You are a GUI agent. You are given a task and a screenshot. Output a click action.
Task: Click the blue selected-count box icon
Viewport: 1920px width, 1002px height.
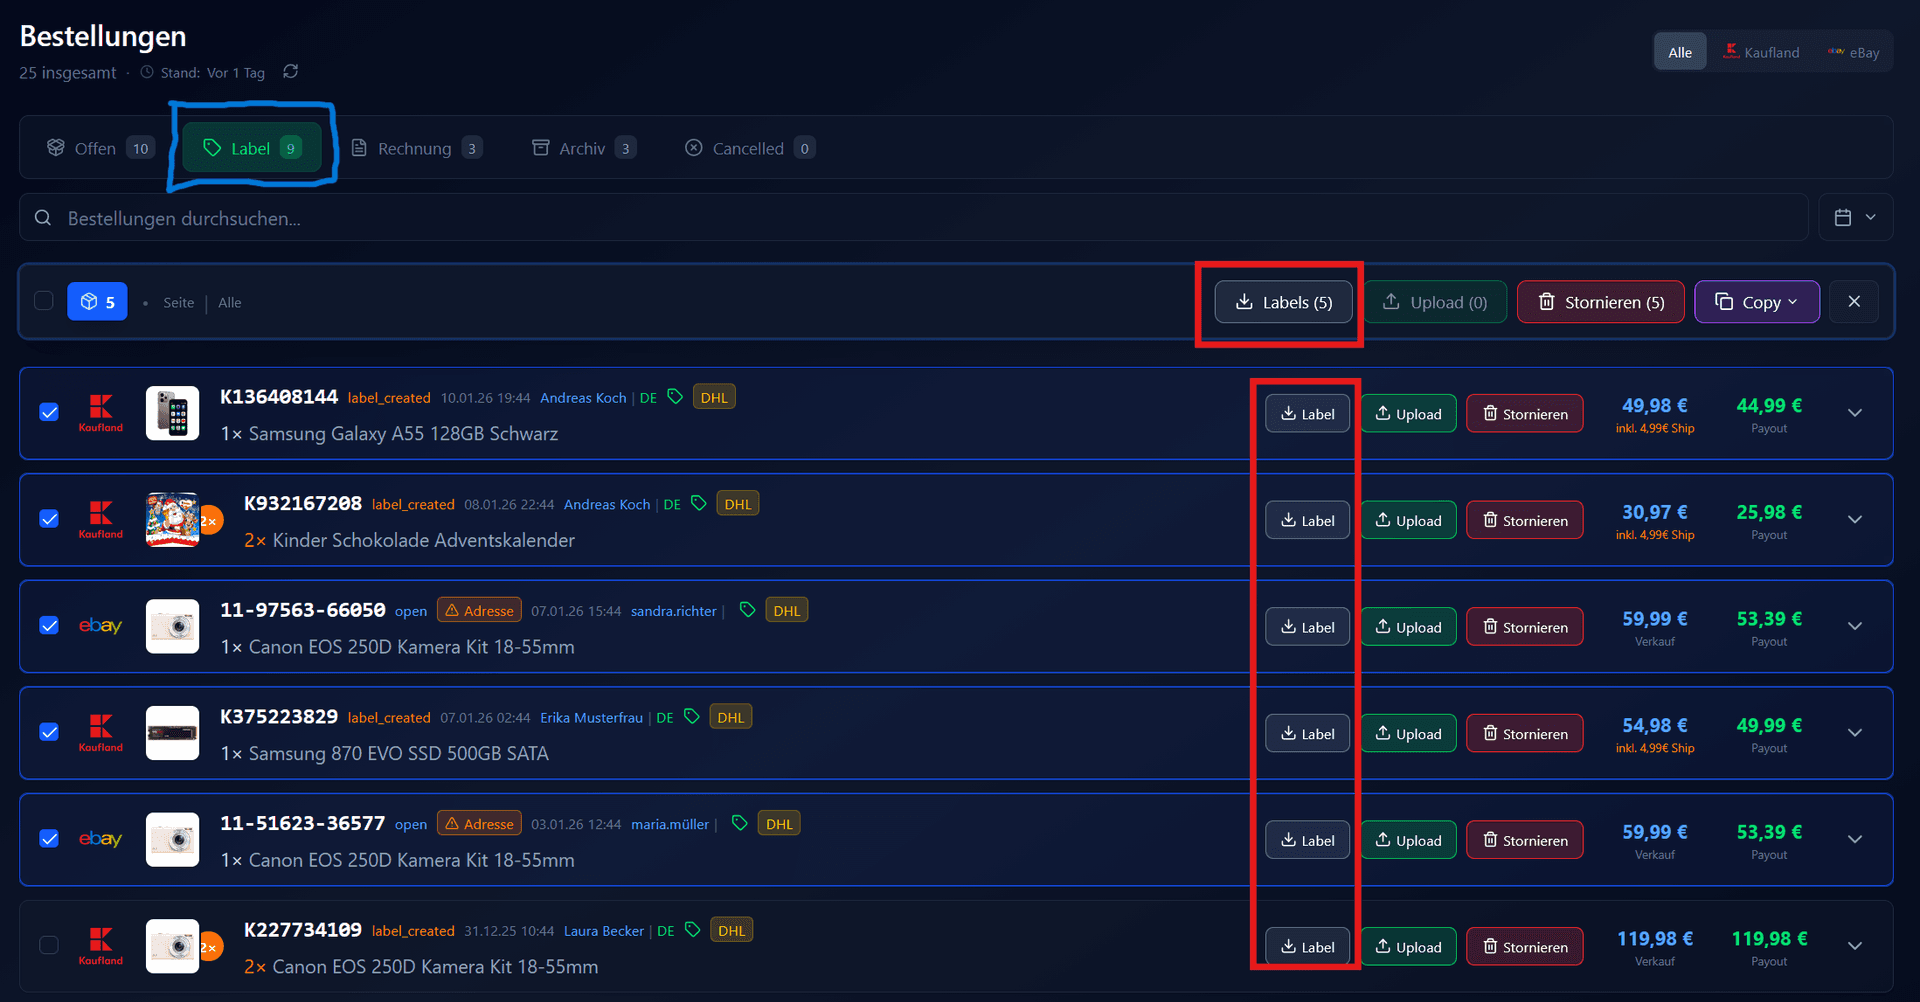click(97, 302)
